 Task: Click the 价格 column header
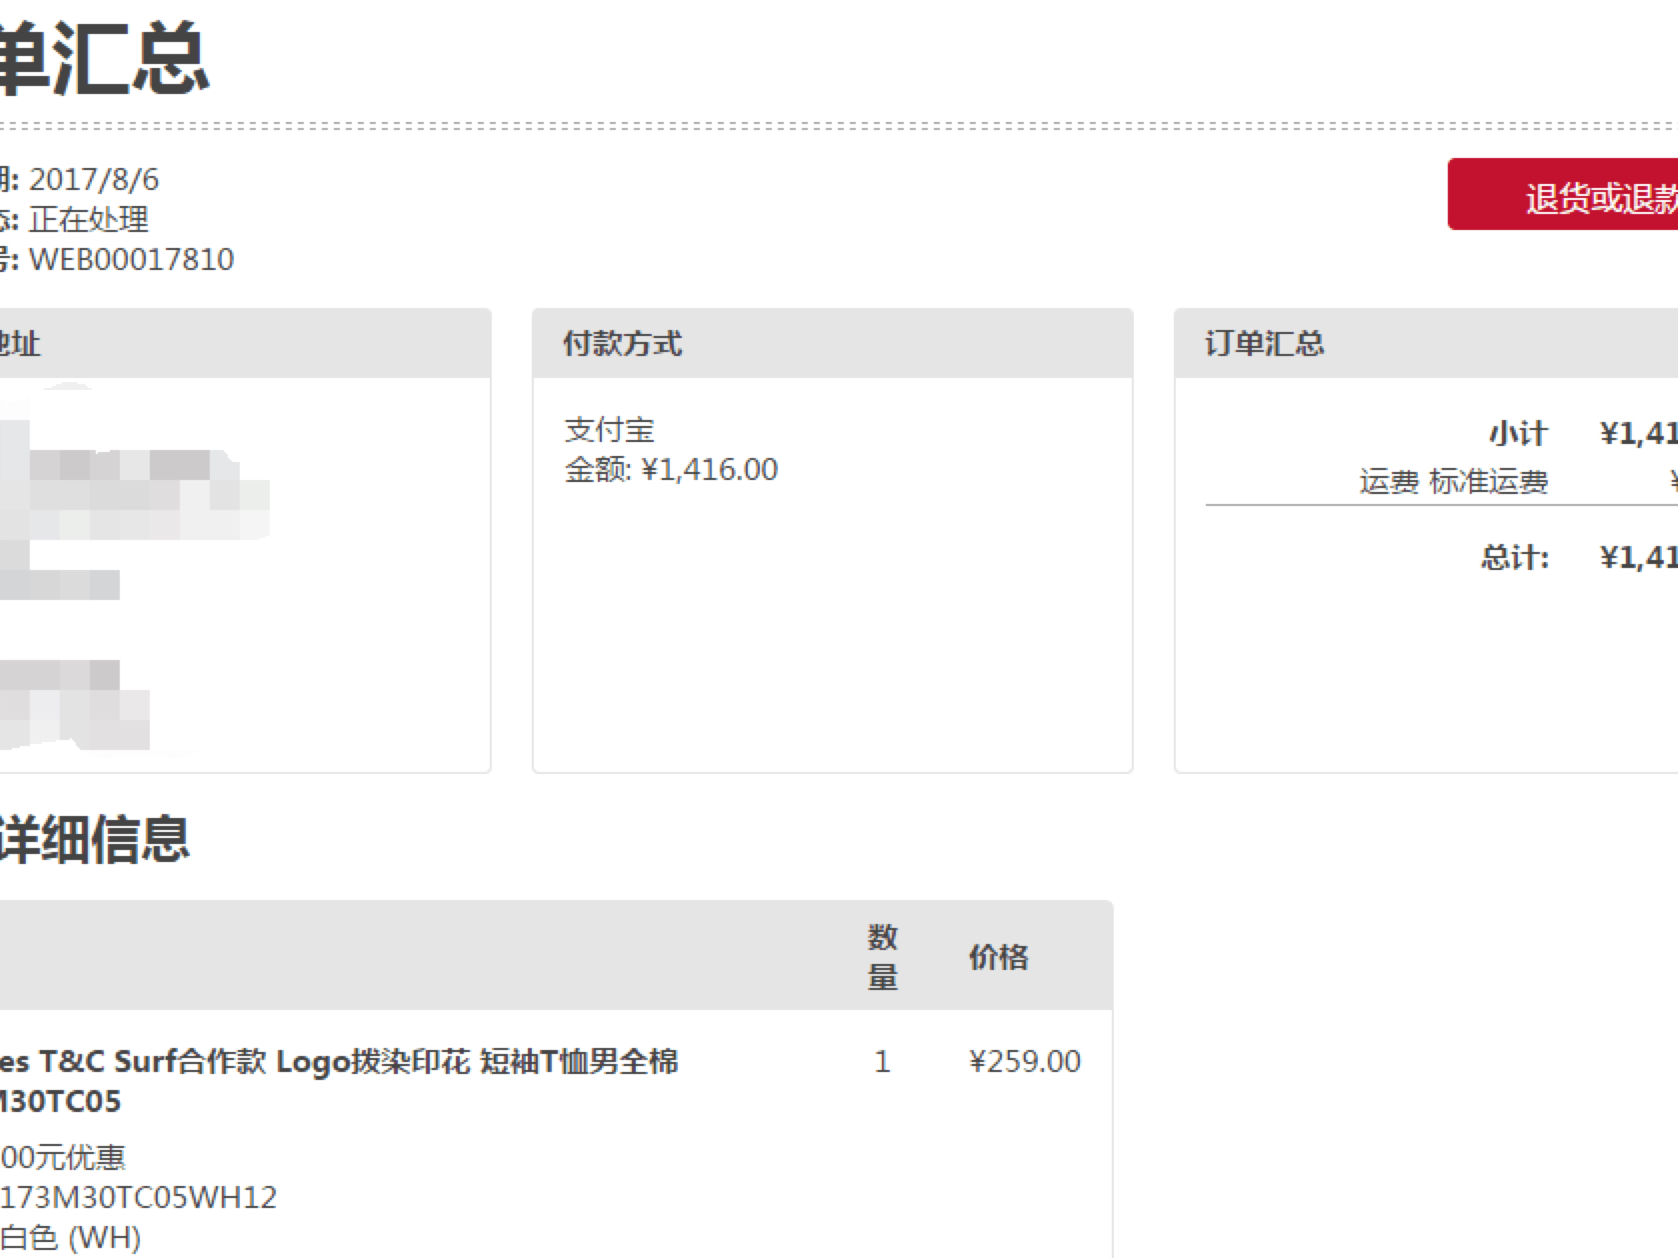click(997, 957)
